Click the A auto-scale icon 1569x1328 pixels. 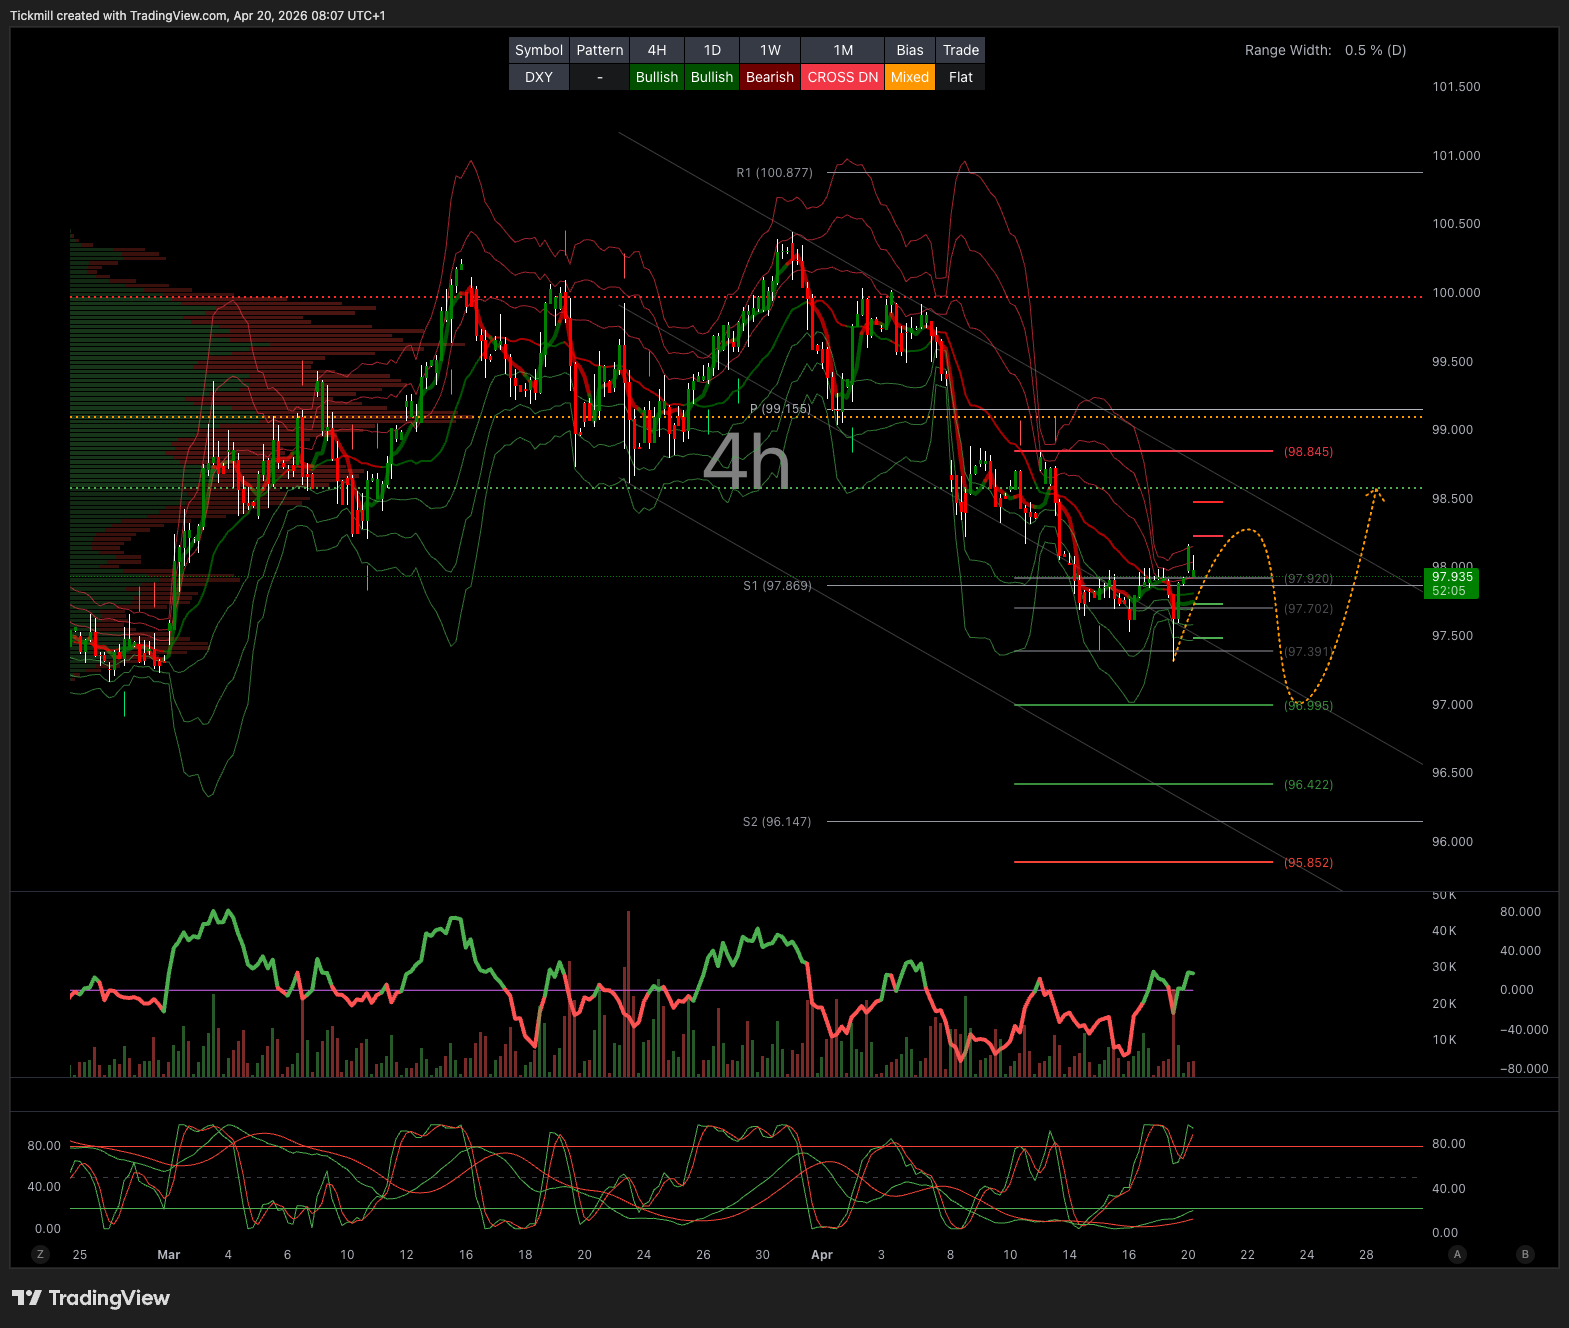pyautogui.click(x=1457, y=1254)
